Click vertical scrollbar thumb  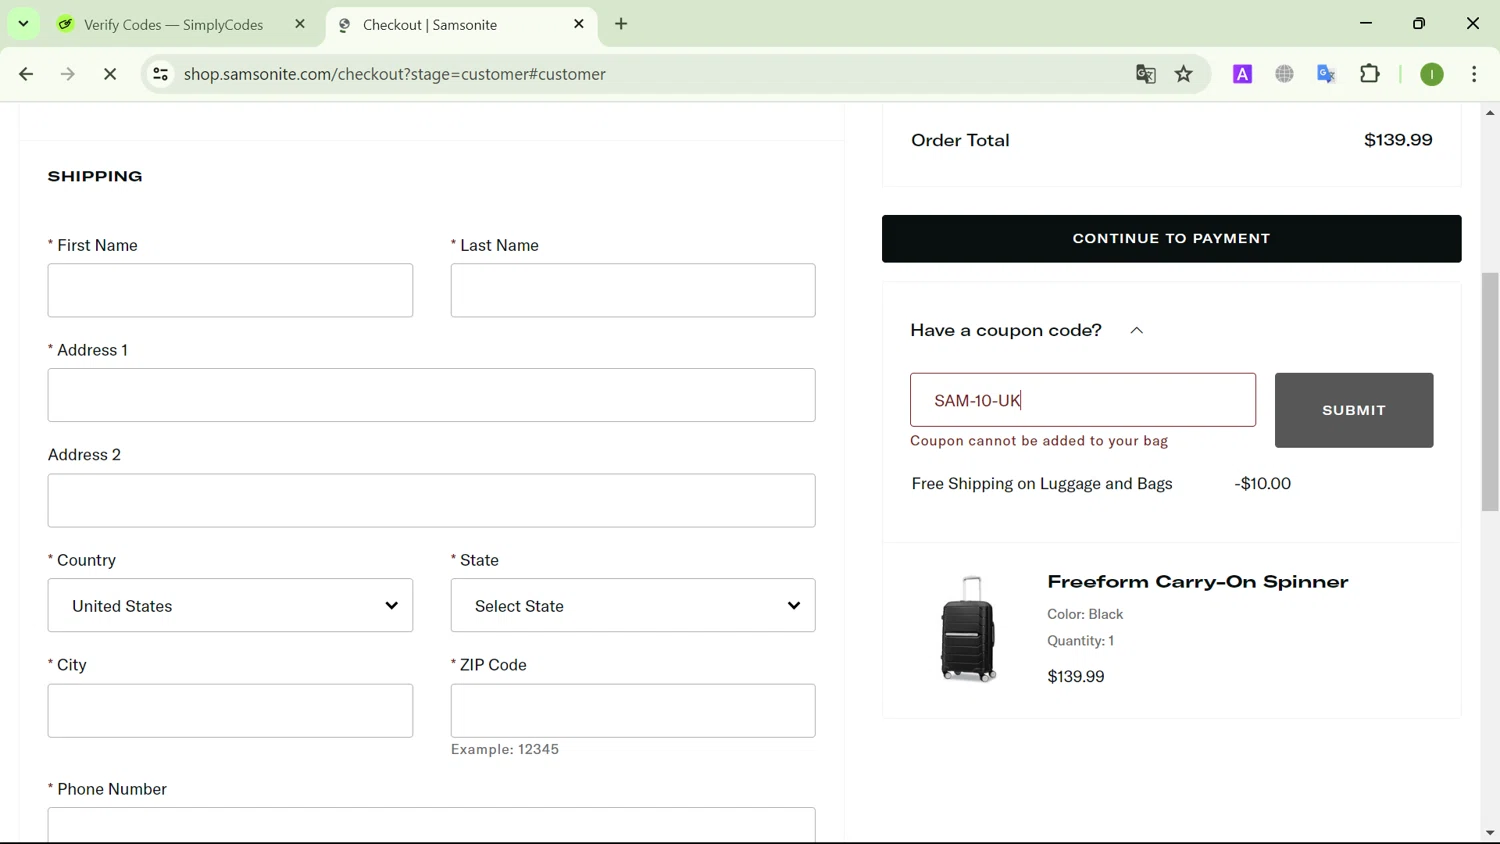tap(1490, 390)
